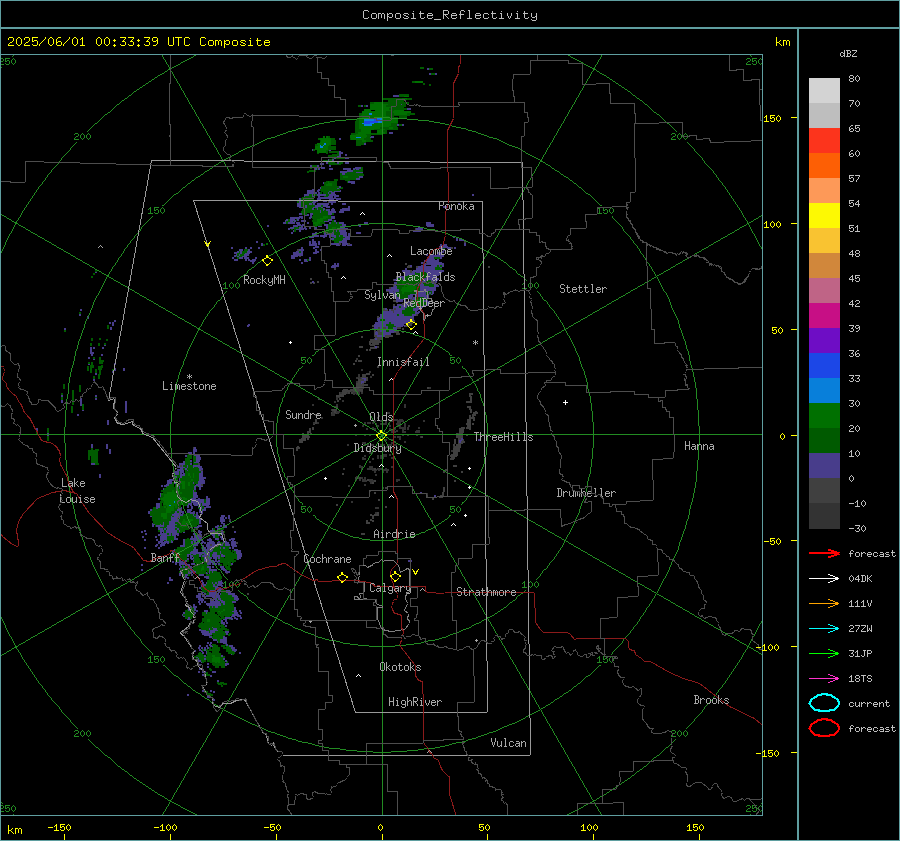900x841 pixels.
Task: Click the Okotoks town label
Action: (400, 667)
